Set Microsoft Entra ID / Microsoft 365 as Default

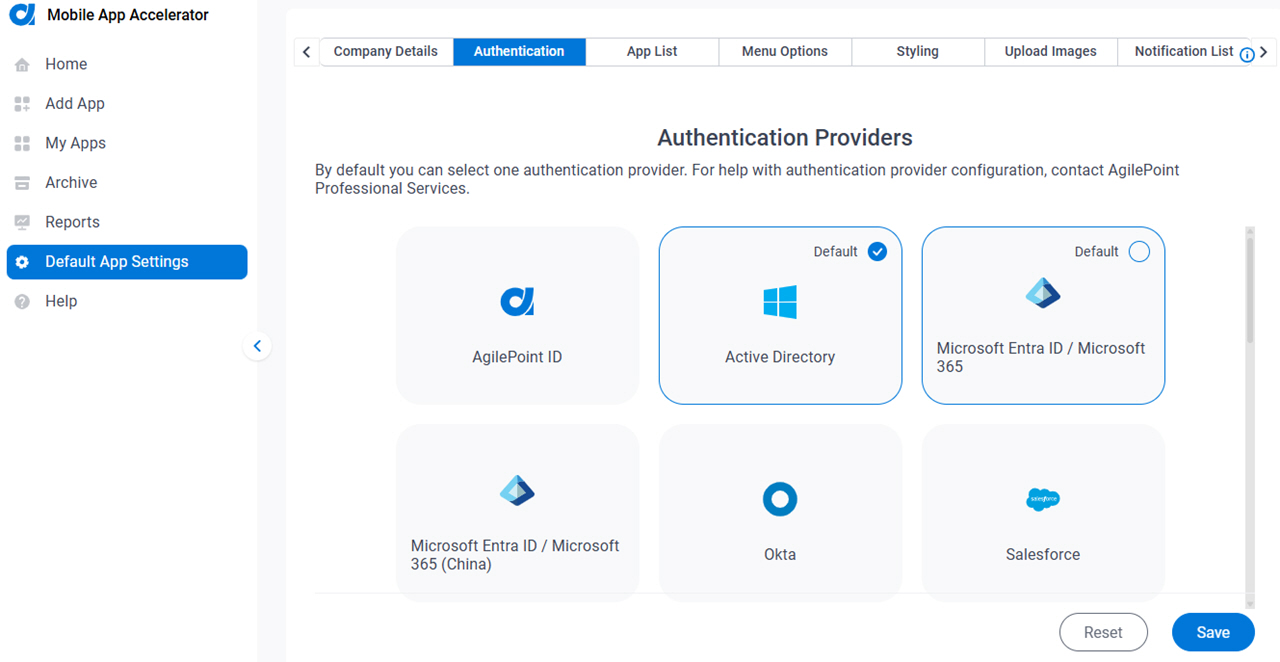pyautogui.click(x=1139, y=252)
